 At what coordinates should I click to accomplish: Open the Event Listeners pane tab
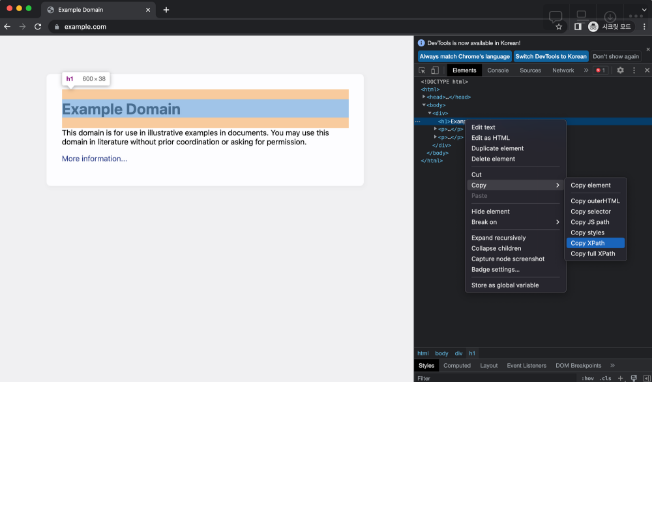526,366
